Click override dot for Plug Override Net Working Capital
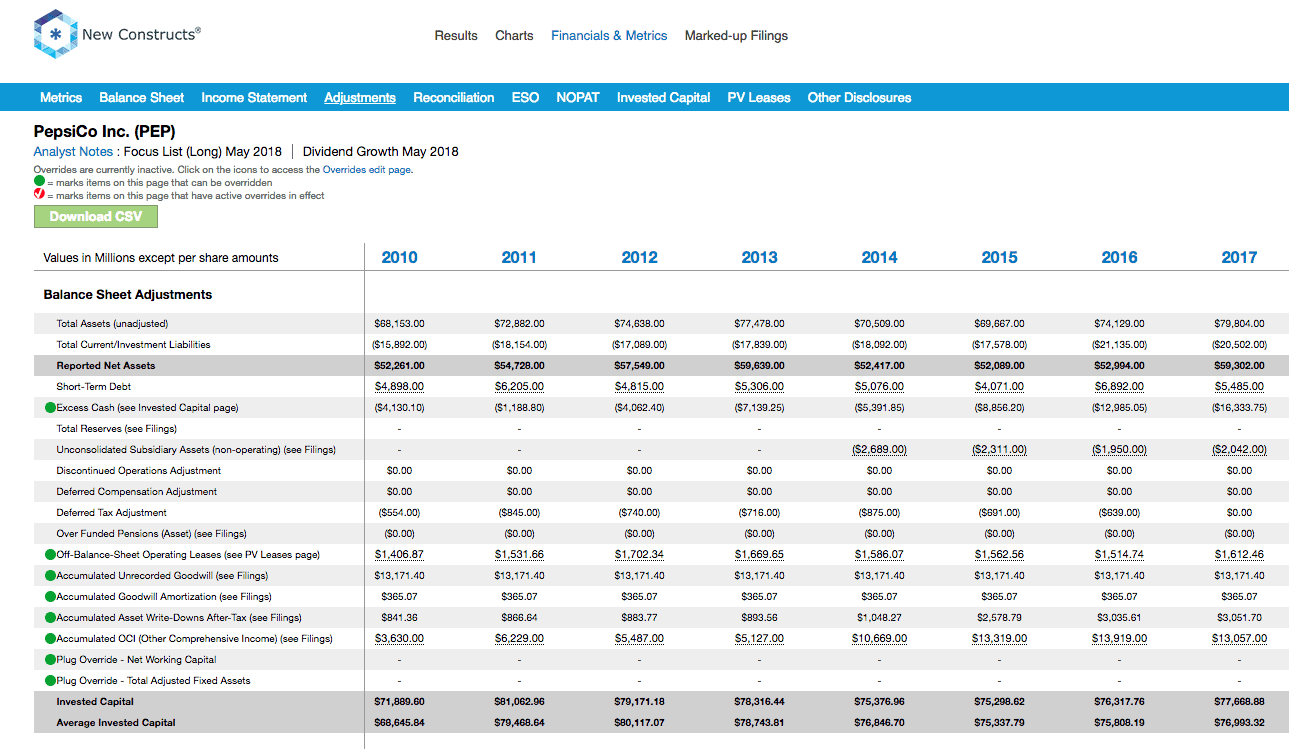 [50, 660]
